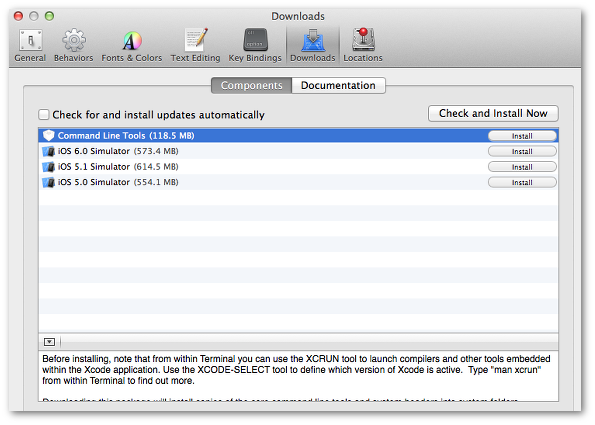Install the Command Line Tools

522,136
